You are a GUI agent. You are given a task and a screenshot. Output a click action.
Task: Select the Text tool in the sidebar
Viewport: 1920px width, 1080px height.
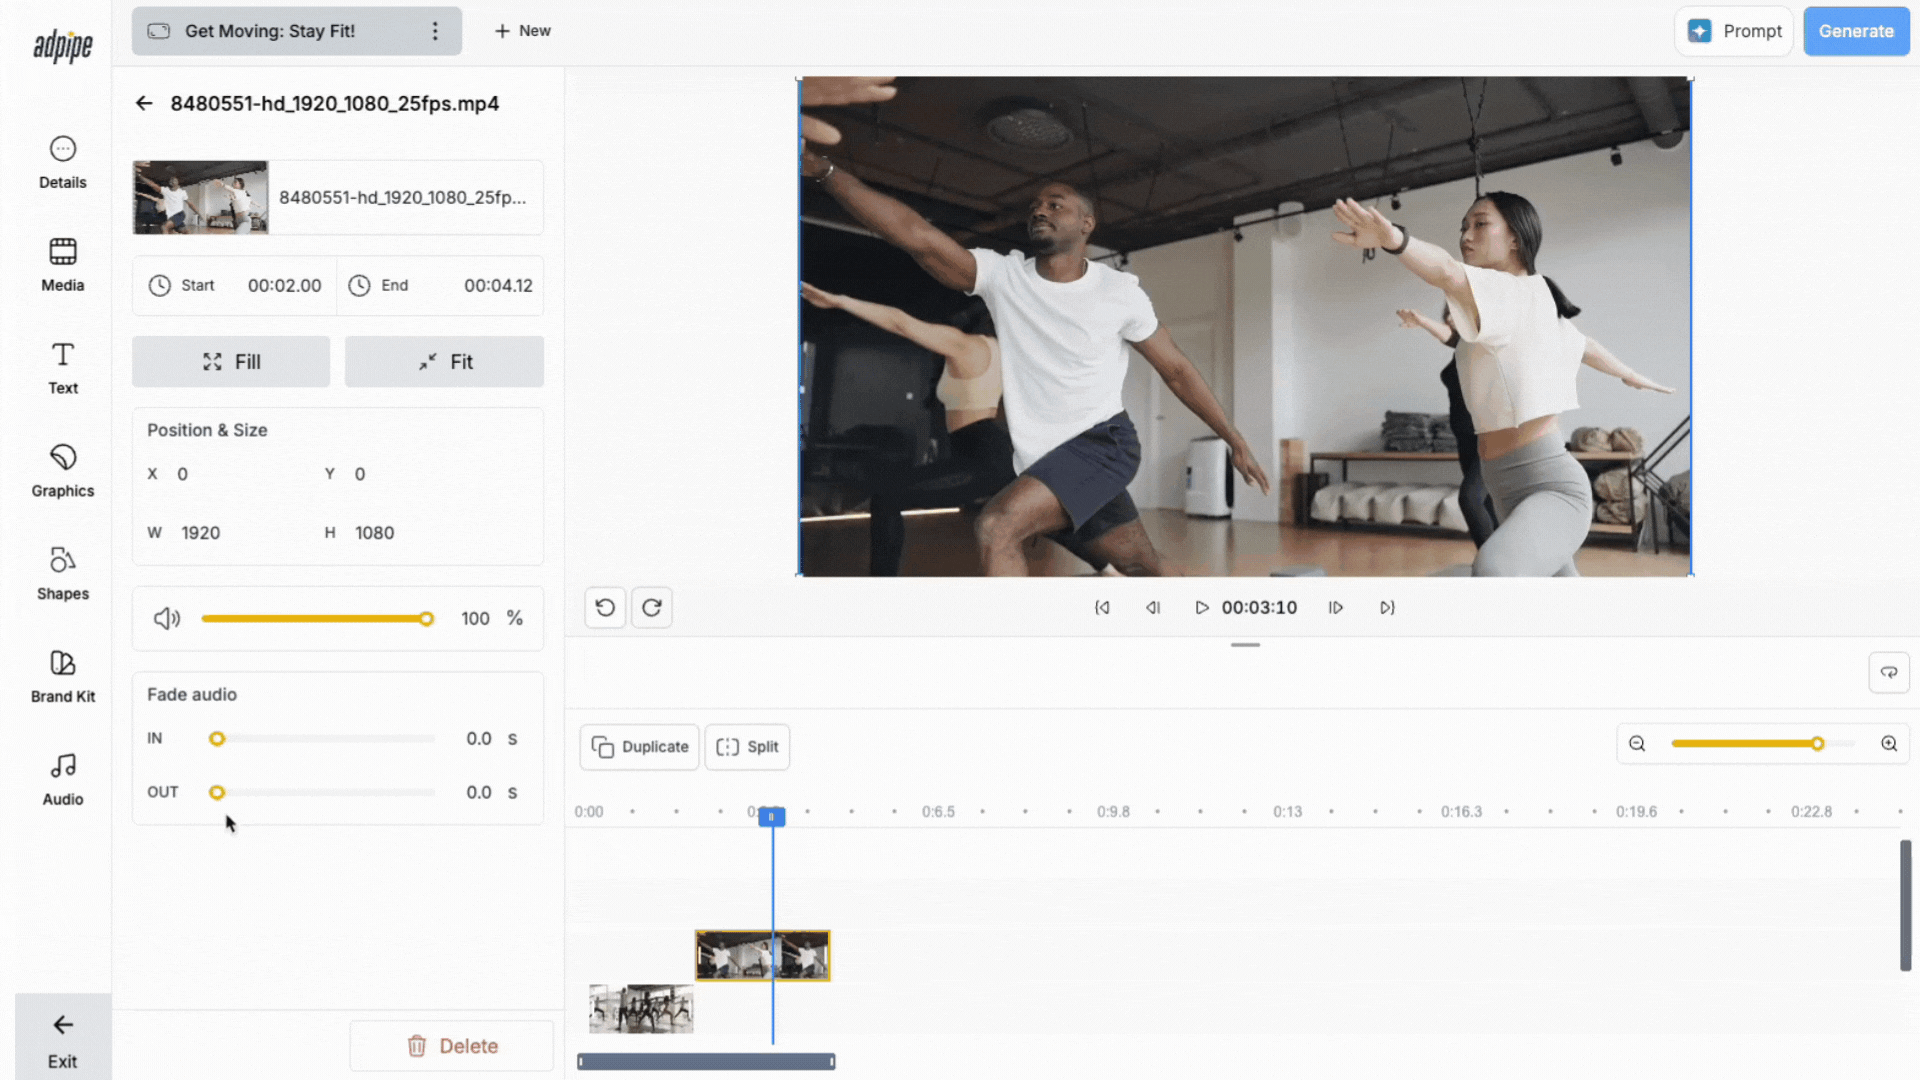tap(62, 368)
